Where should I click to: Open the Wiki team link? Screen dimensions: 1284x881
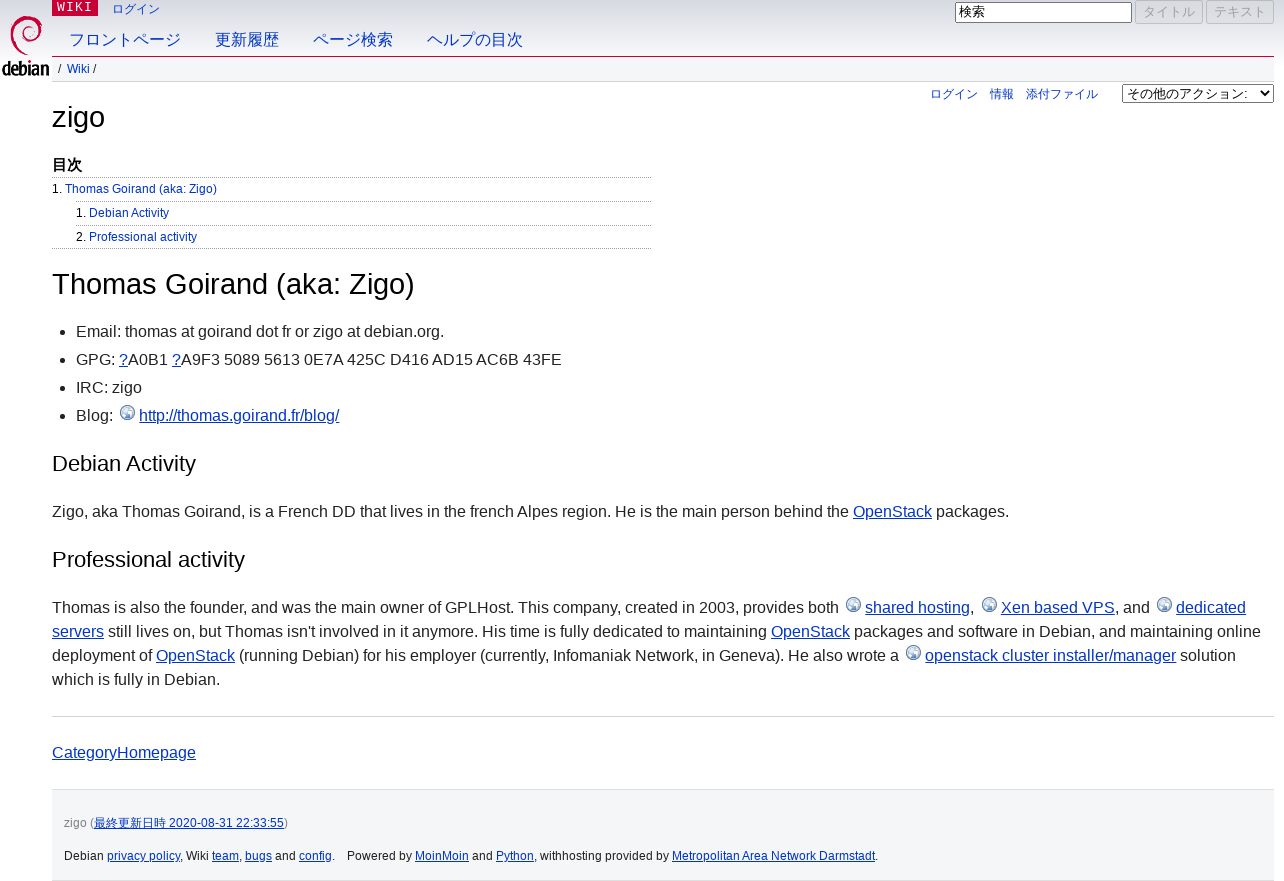[225, 856]
